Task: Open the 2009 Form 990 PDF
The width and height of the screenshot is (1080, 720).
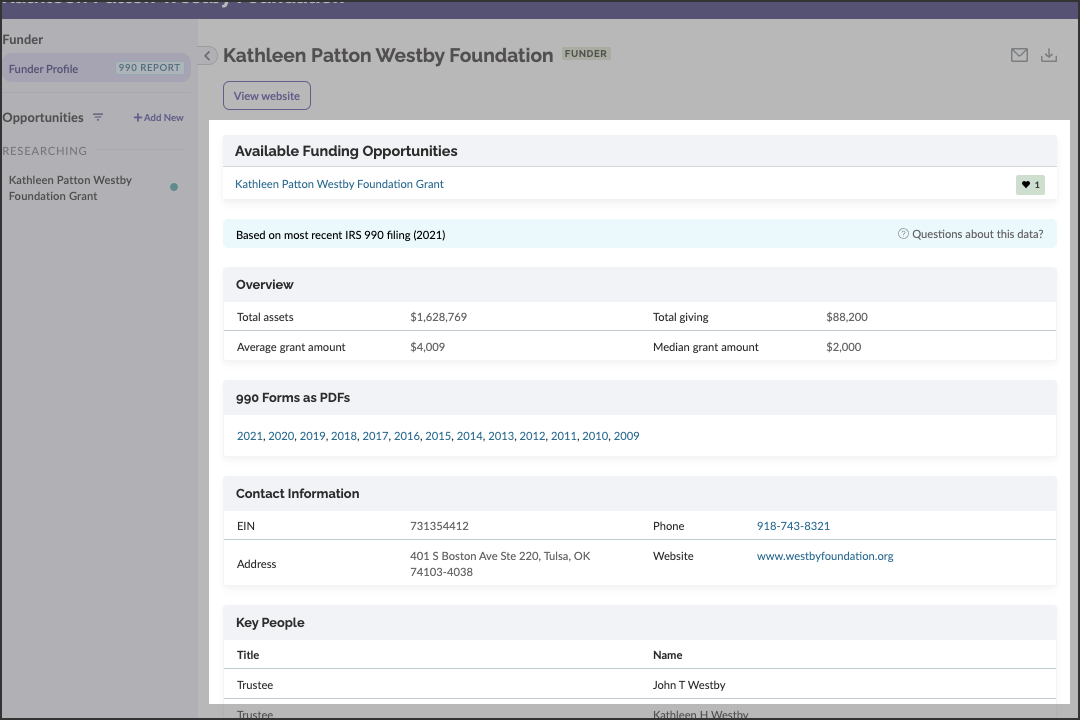Action: [x=626, y=436]
